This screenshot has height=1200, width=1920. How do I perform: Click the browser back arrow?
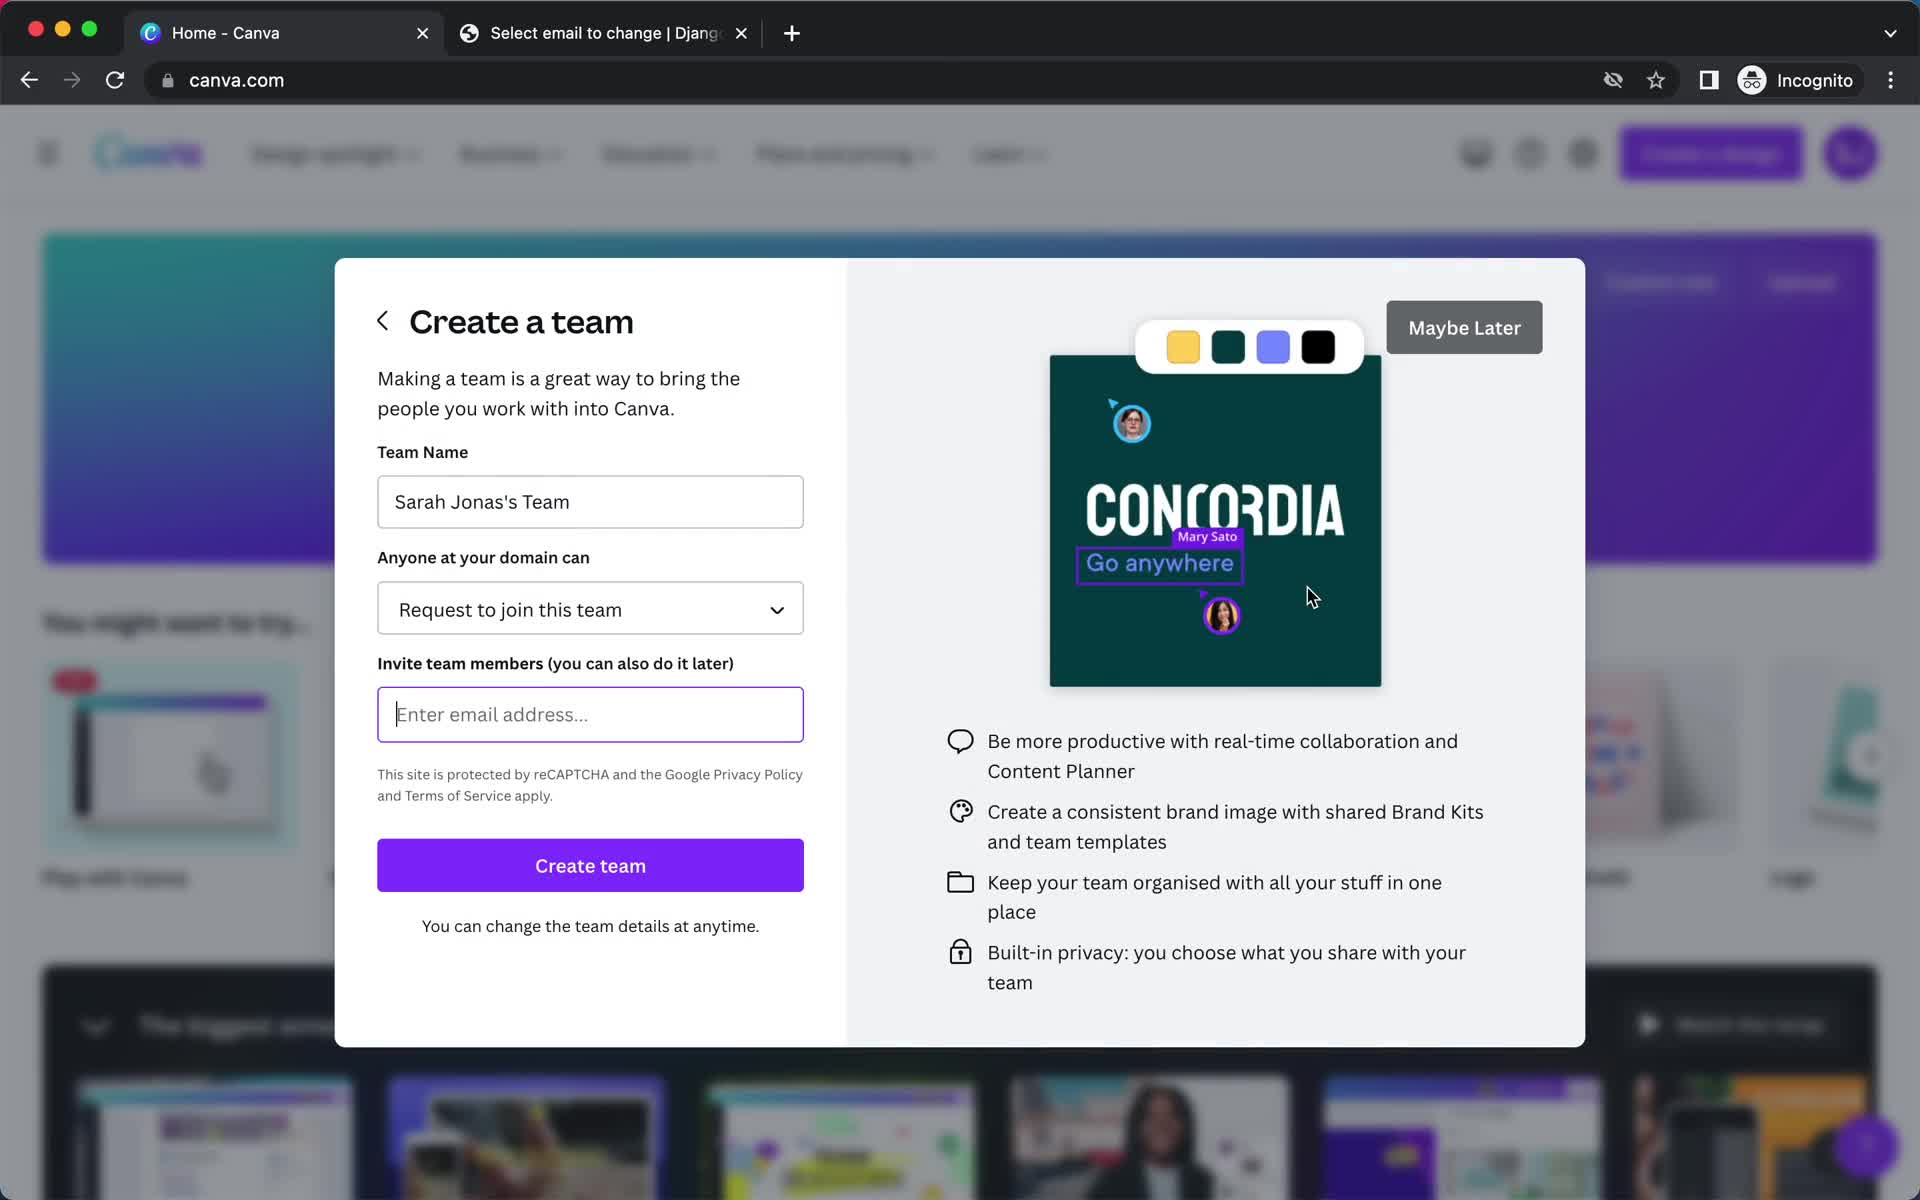pos(29,80)
